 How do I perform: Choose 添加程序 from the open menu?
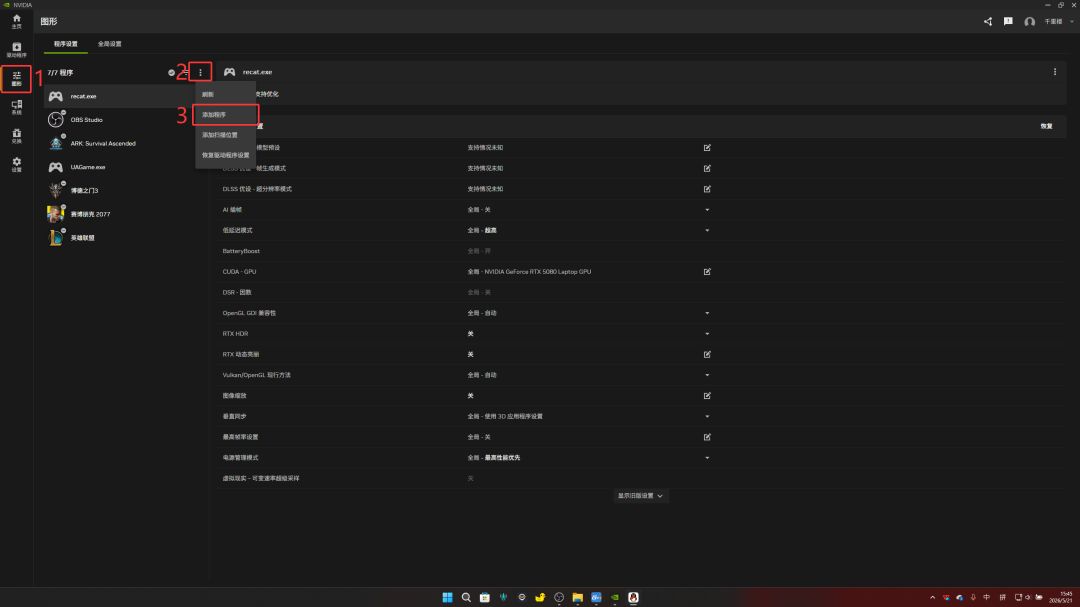[x=225, y=114]
